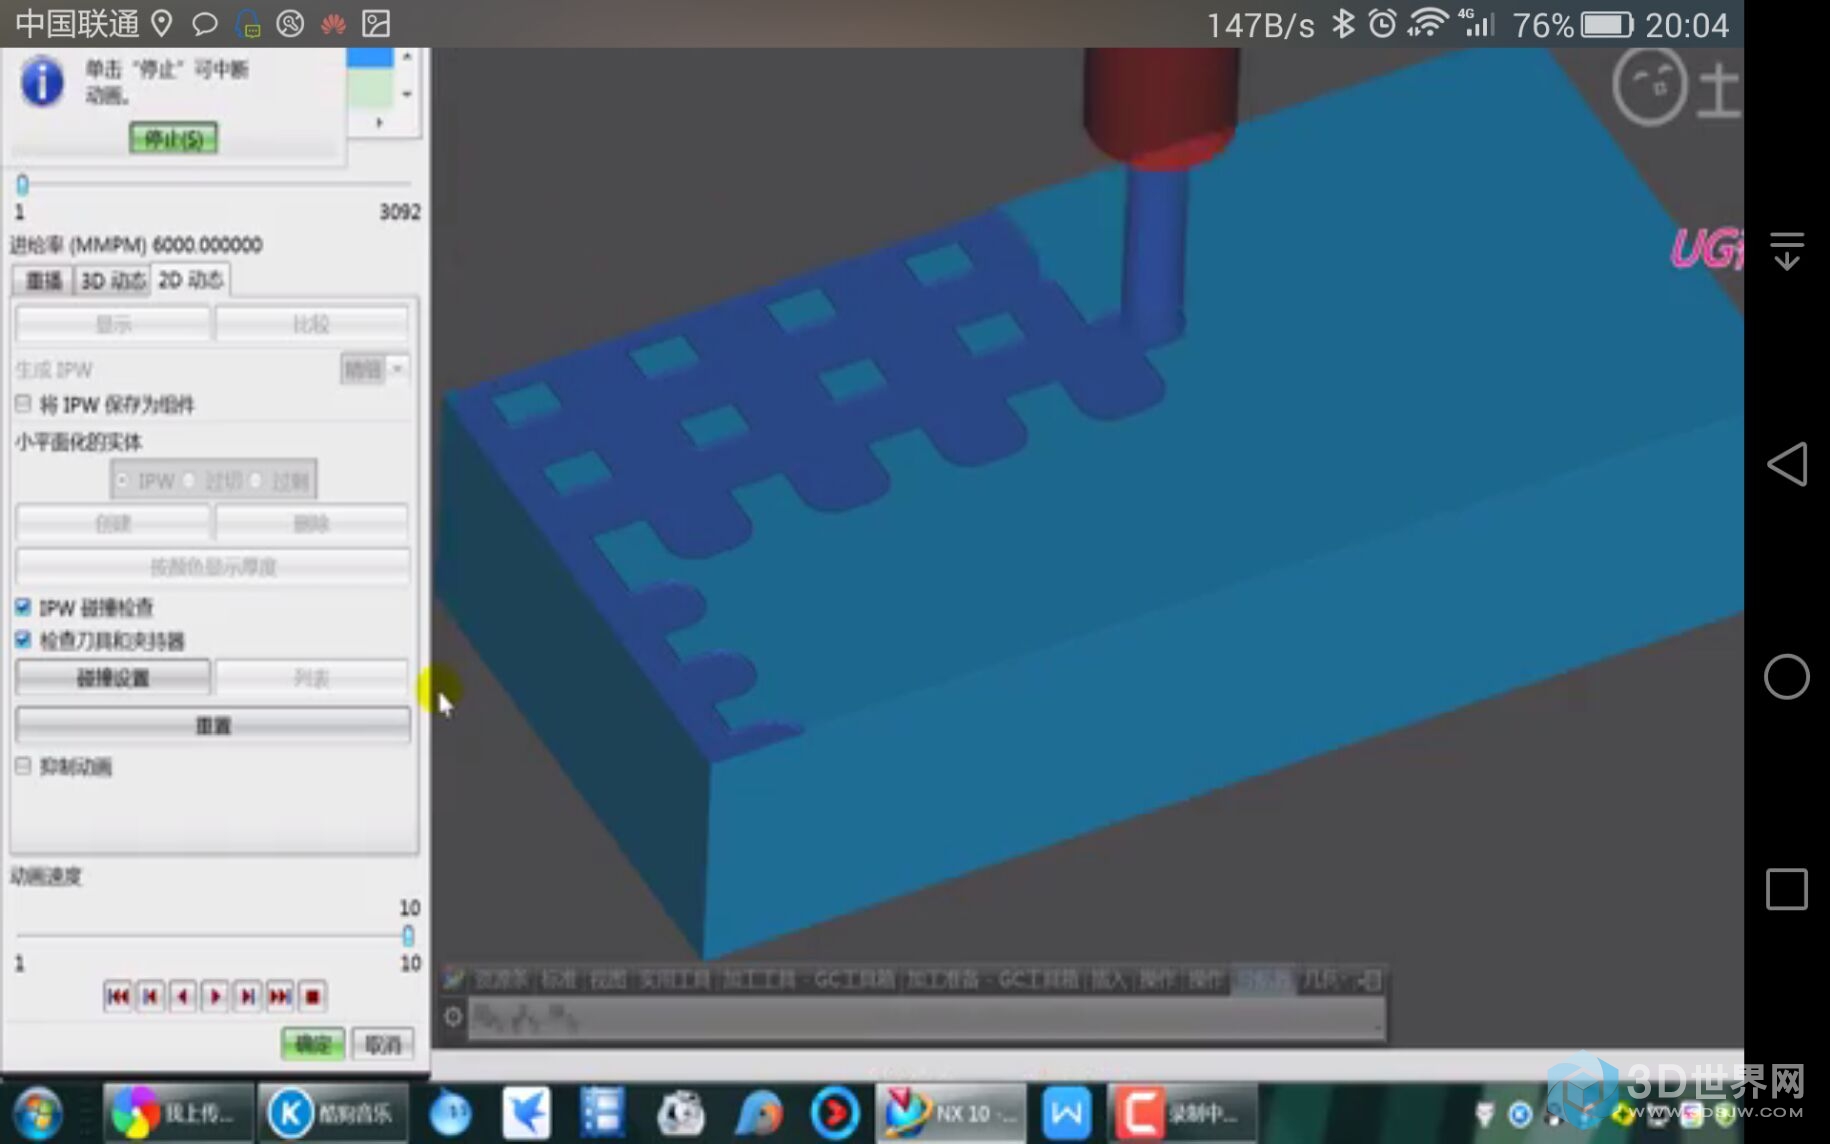
Task: Go to the previous operation in playback
Action: [x=150, y=996]
